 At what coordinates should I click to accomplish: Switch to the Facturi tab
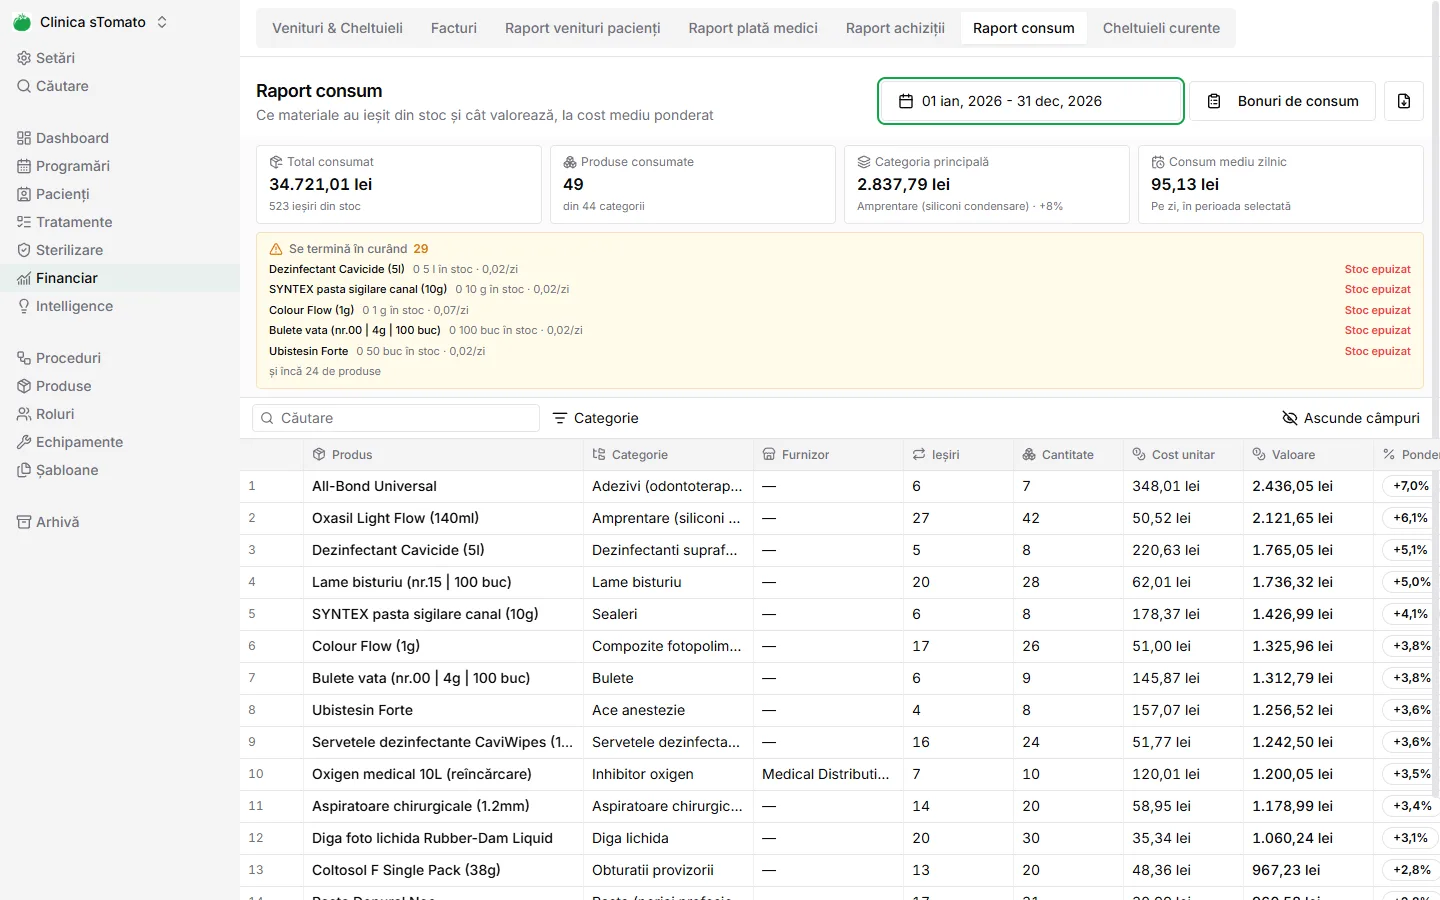pos(454,28)
